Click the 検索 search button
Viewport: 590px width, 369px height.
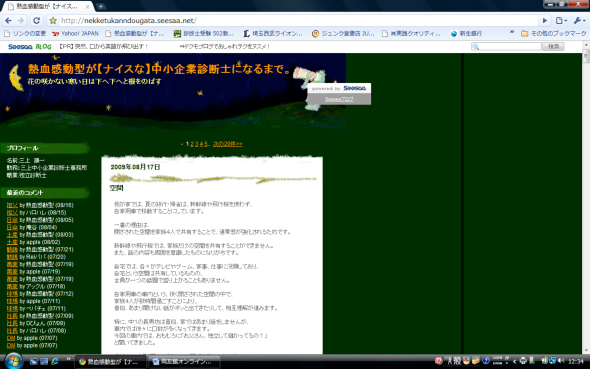point(553,47)
